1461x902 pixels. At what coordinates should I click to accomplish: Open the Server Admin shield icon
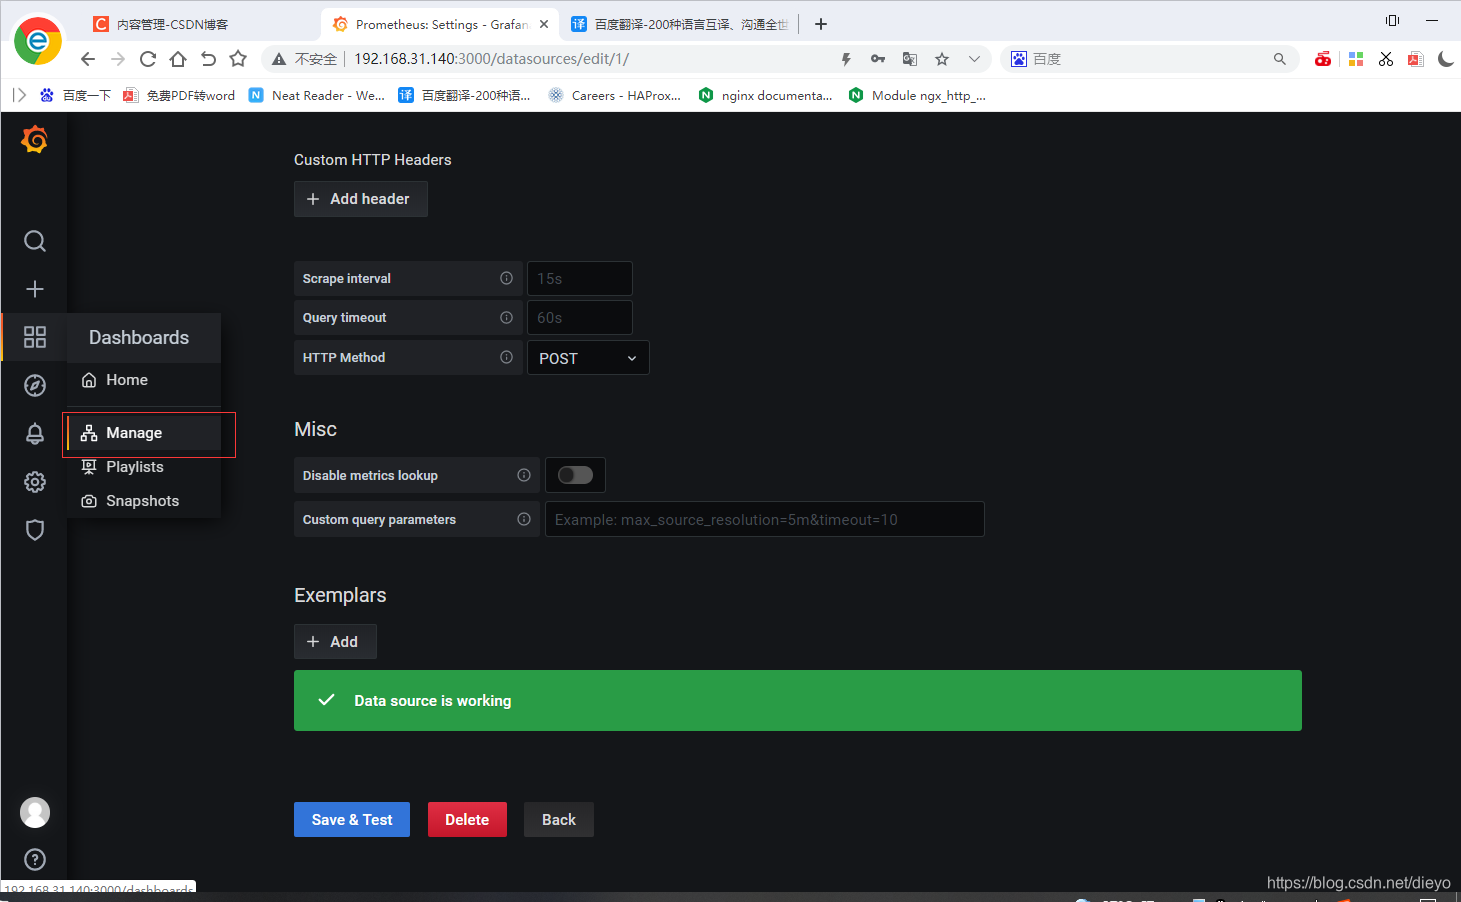(x=35, y=530)
